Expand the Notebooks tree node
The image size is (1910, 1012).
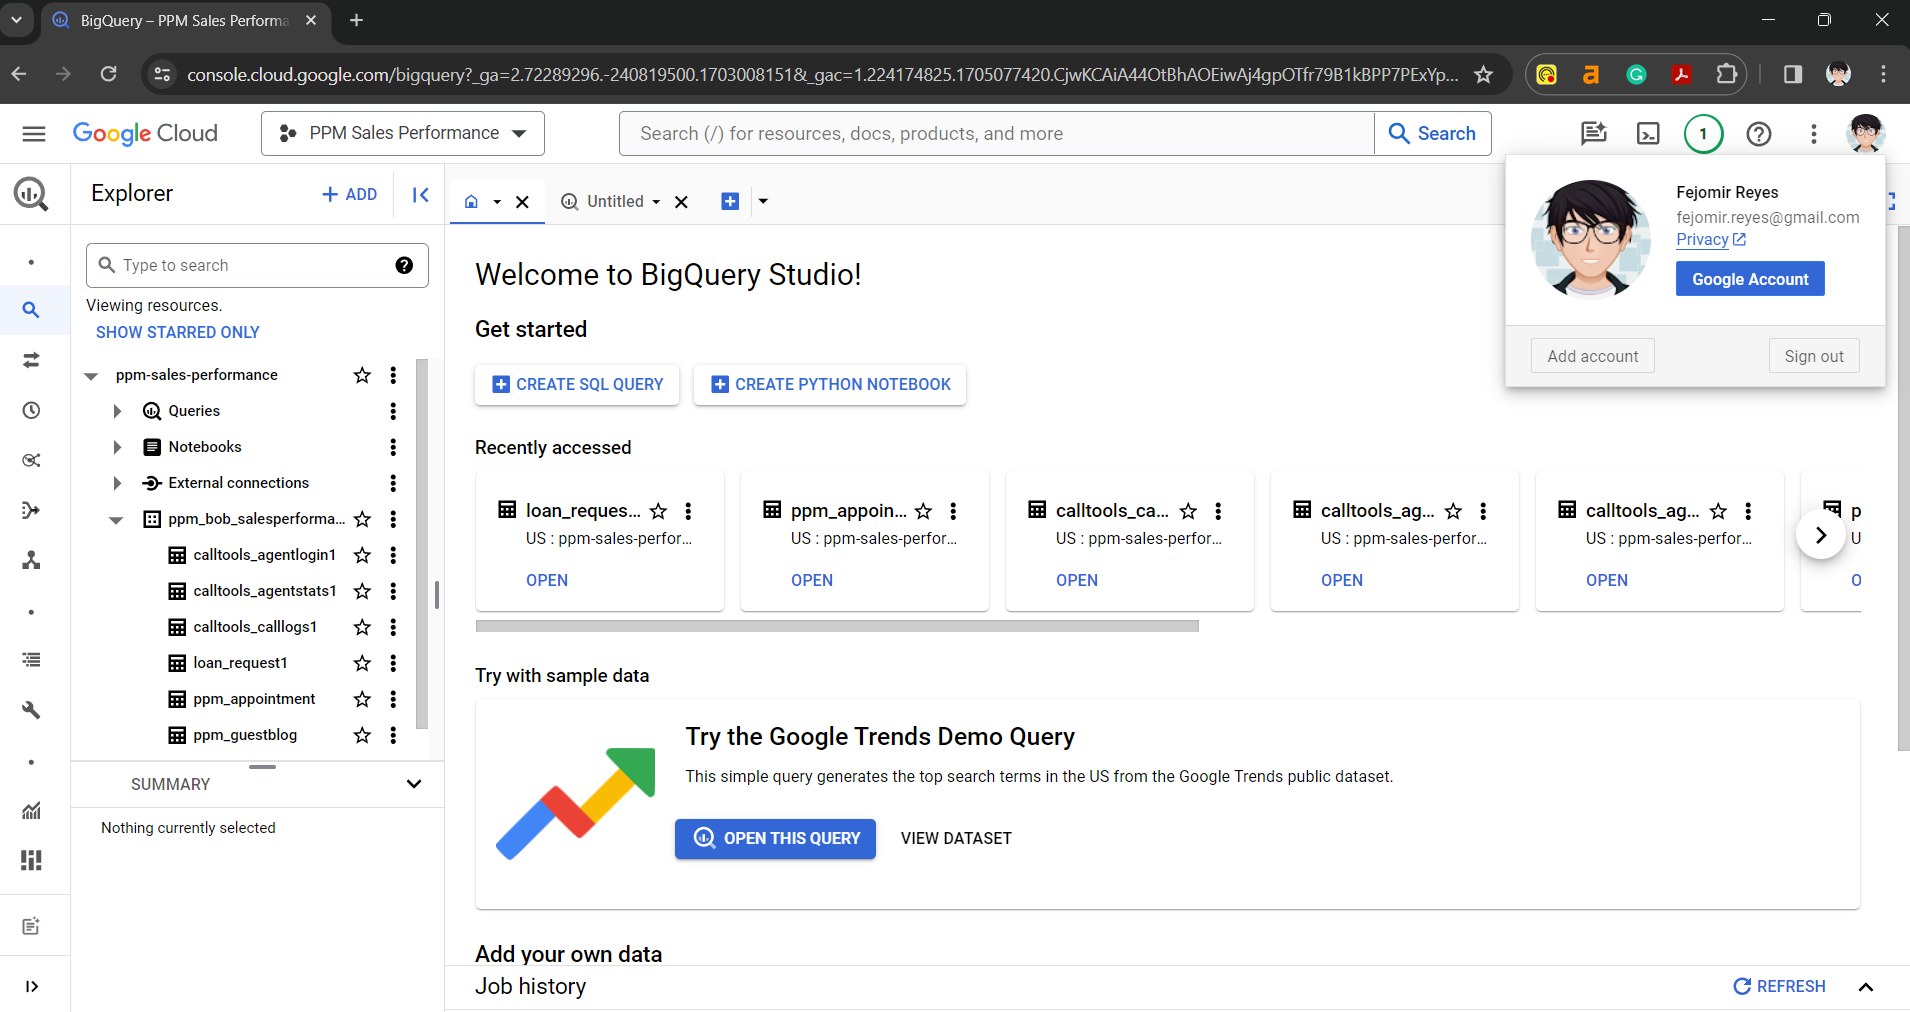117,447
